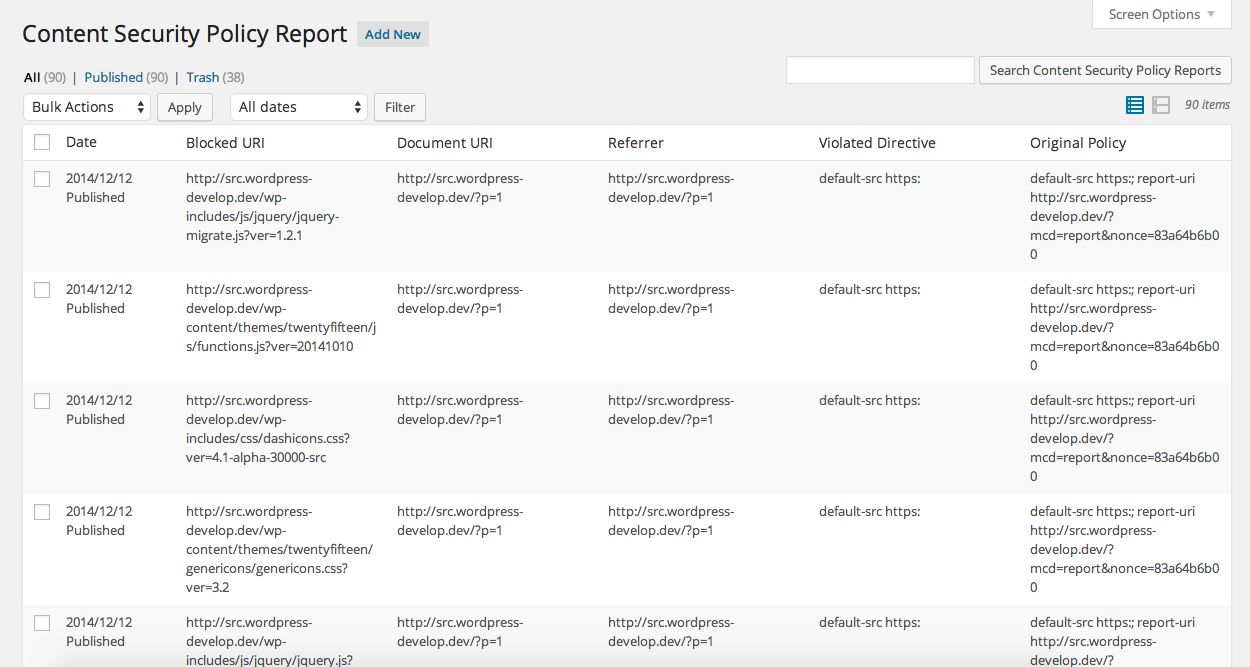Click the 90 items count text
1250x667 pixels.
(1207, 105)
